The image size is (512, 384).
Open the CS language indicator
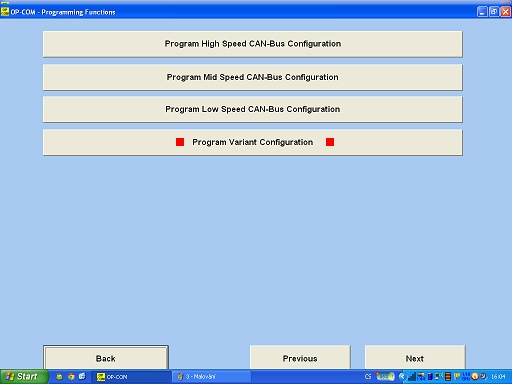(368, 377)
